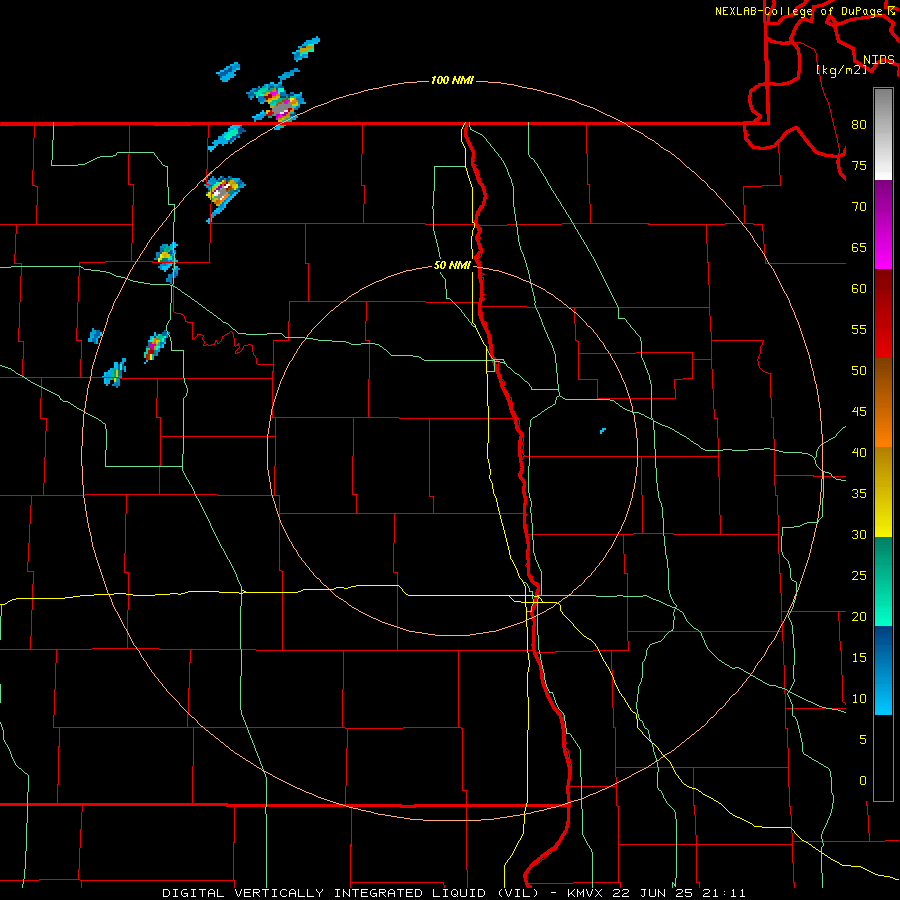Select the blue segment of the color bar
Screen dimensions: 900x900
pos(883,670)
